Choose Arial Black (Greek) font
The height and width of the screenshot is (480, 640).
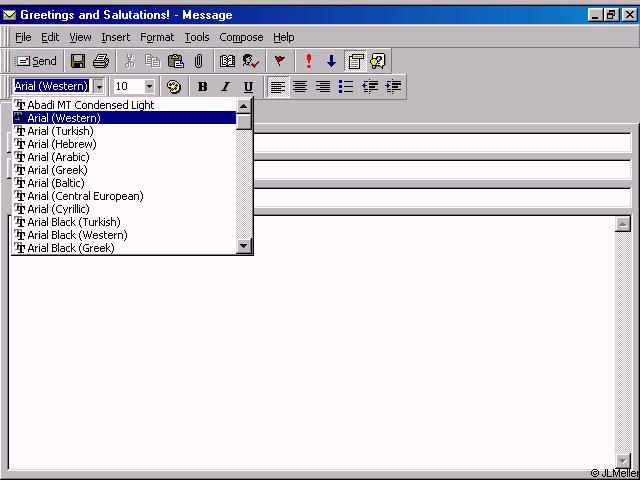124,248
